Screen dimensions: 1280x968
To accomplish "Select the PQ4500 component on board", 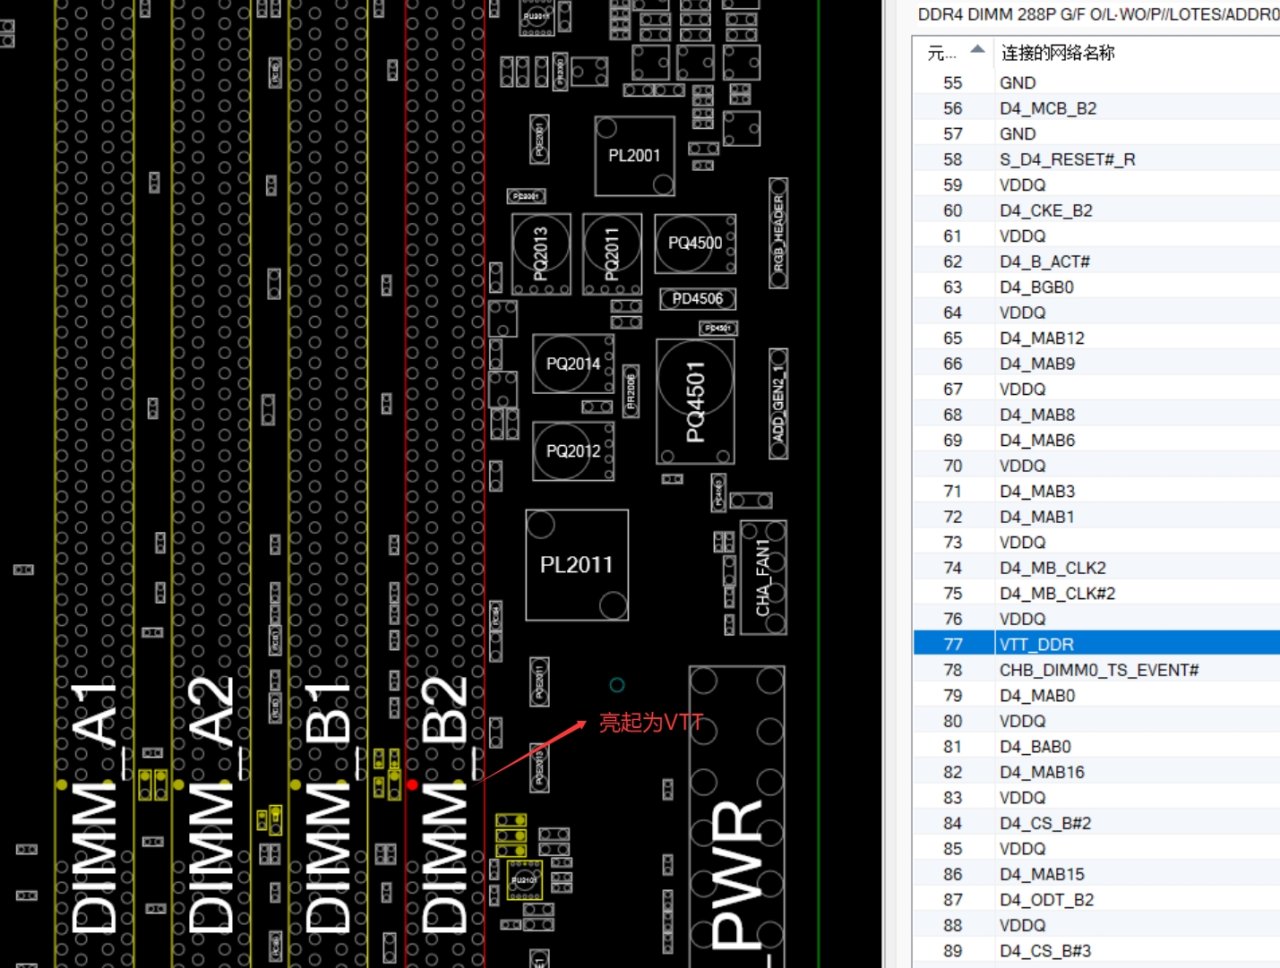I will click(x=695, y=243).
